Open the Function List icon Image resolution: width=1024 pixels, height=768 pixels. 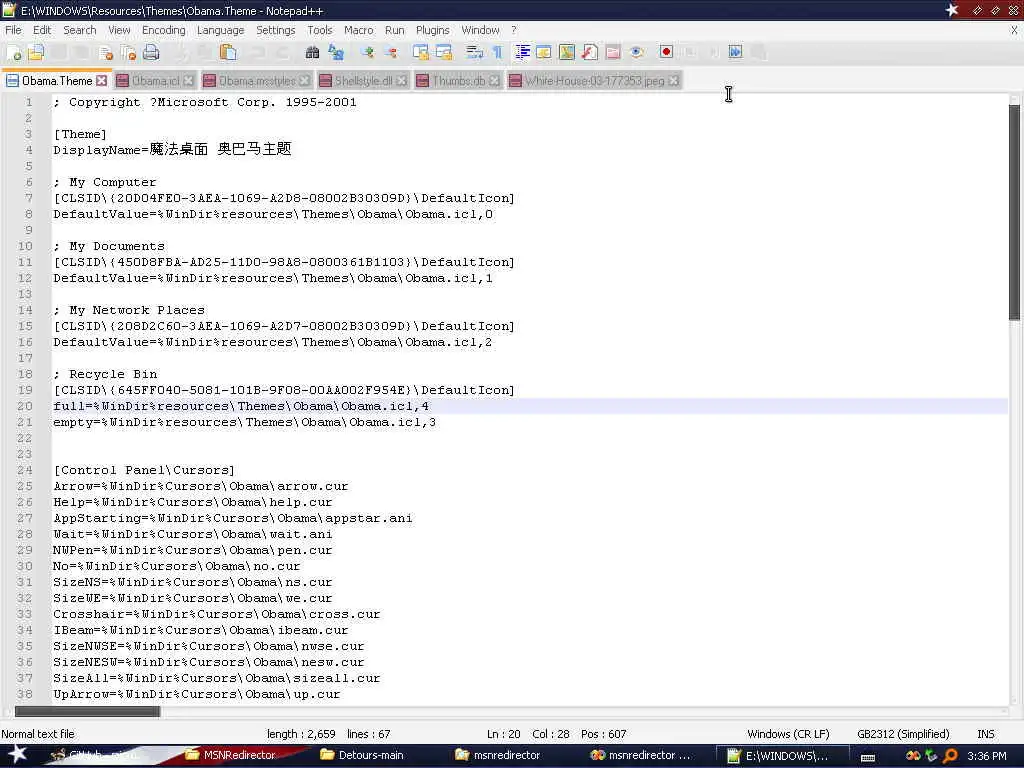(x=590, y=52)
